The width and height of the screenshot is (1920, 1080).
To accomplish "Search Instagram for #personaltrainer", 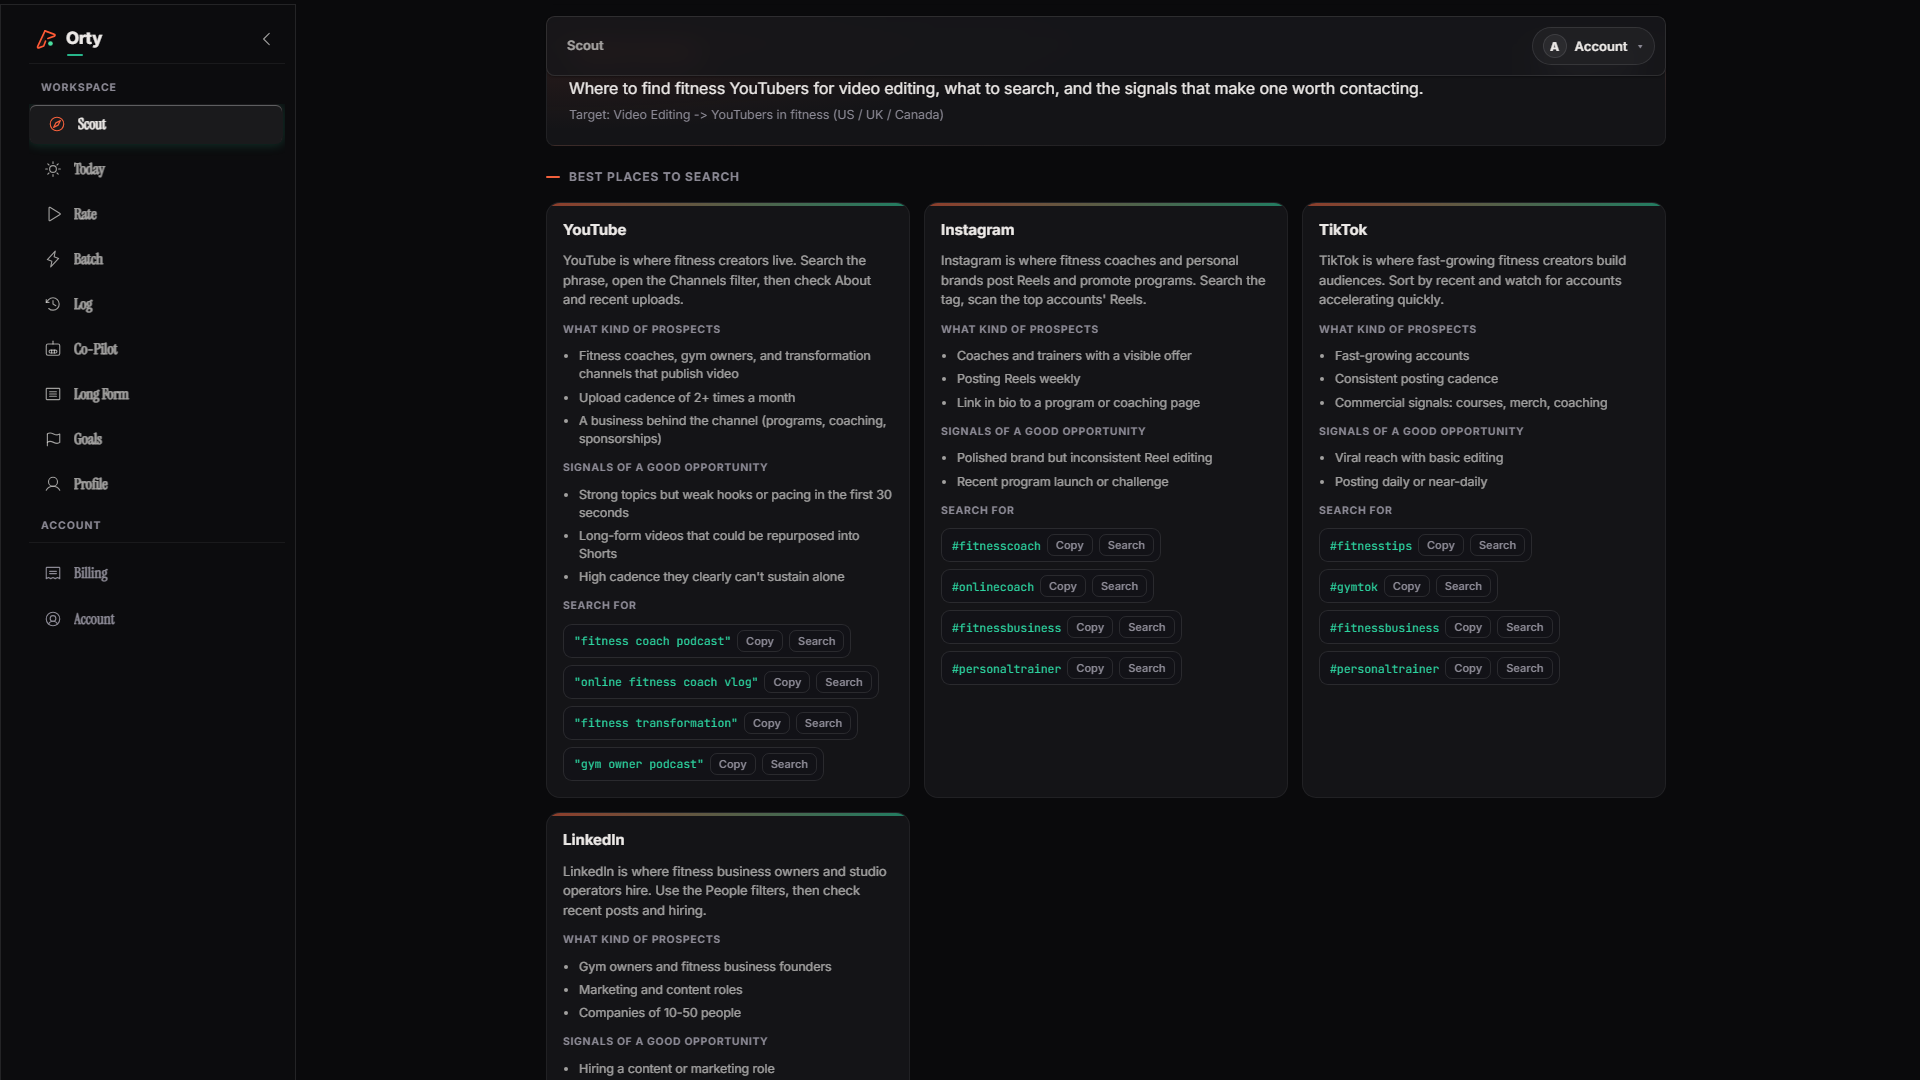I will [x=1146, y=668].
